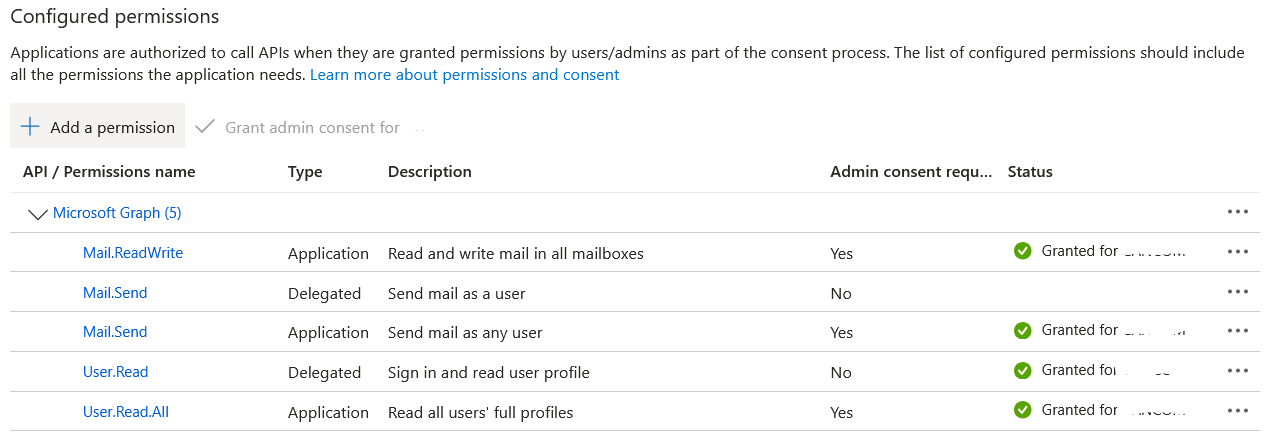Open the User.Read.All permission link
The image size is (1283, 433).
click(x=126, y=412)
